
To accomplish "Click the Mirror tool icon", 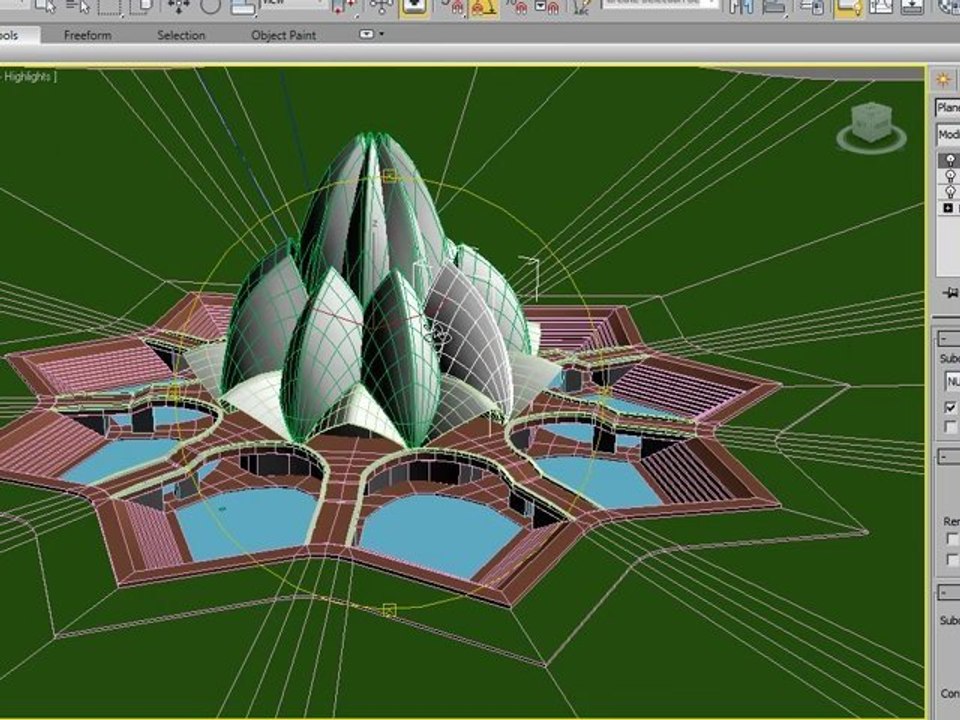I will click(x=741, y=6).
